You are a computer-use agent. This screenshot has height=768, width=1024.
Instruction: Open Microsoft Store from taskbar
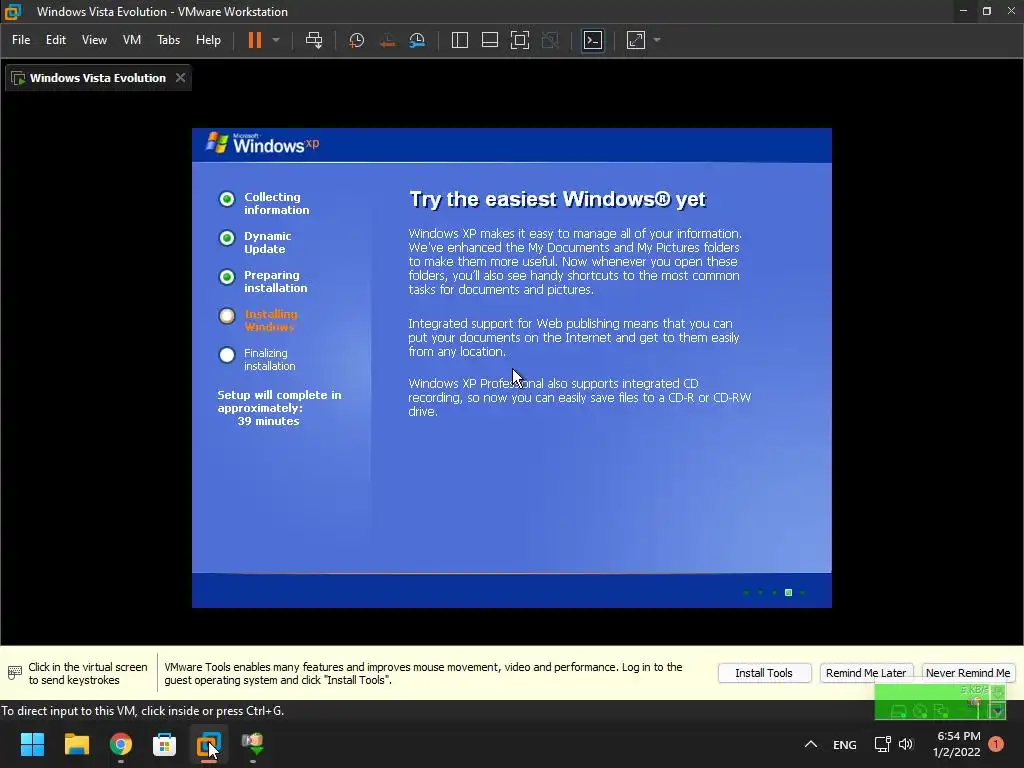click(x=165, y=744)
